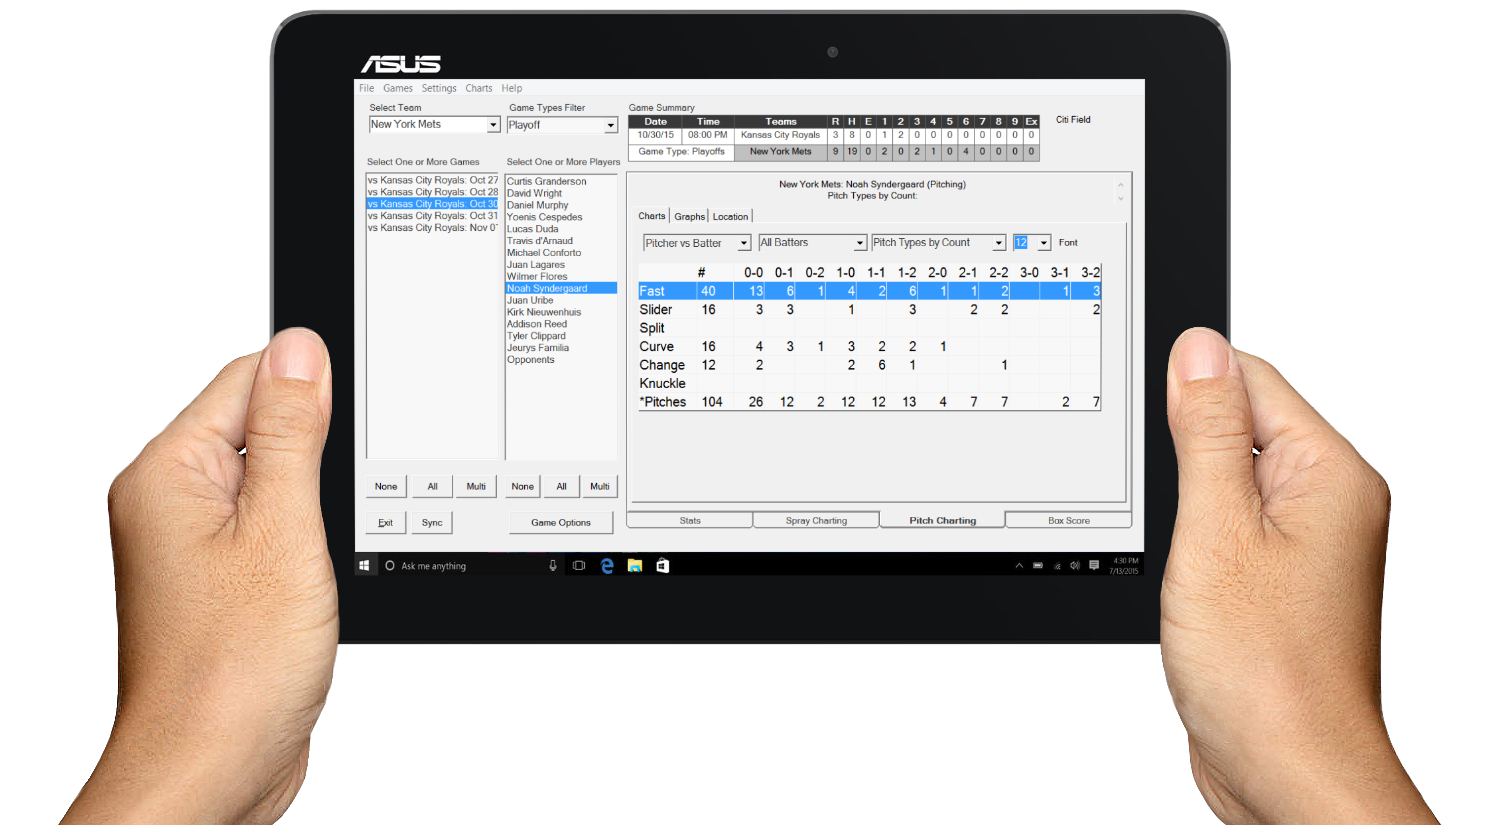The image size is (1500, 825).
Task: Select the Change pitch row
Action: (869, 365)
